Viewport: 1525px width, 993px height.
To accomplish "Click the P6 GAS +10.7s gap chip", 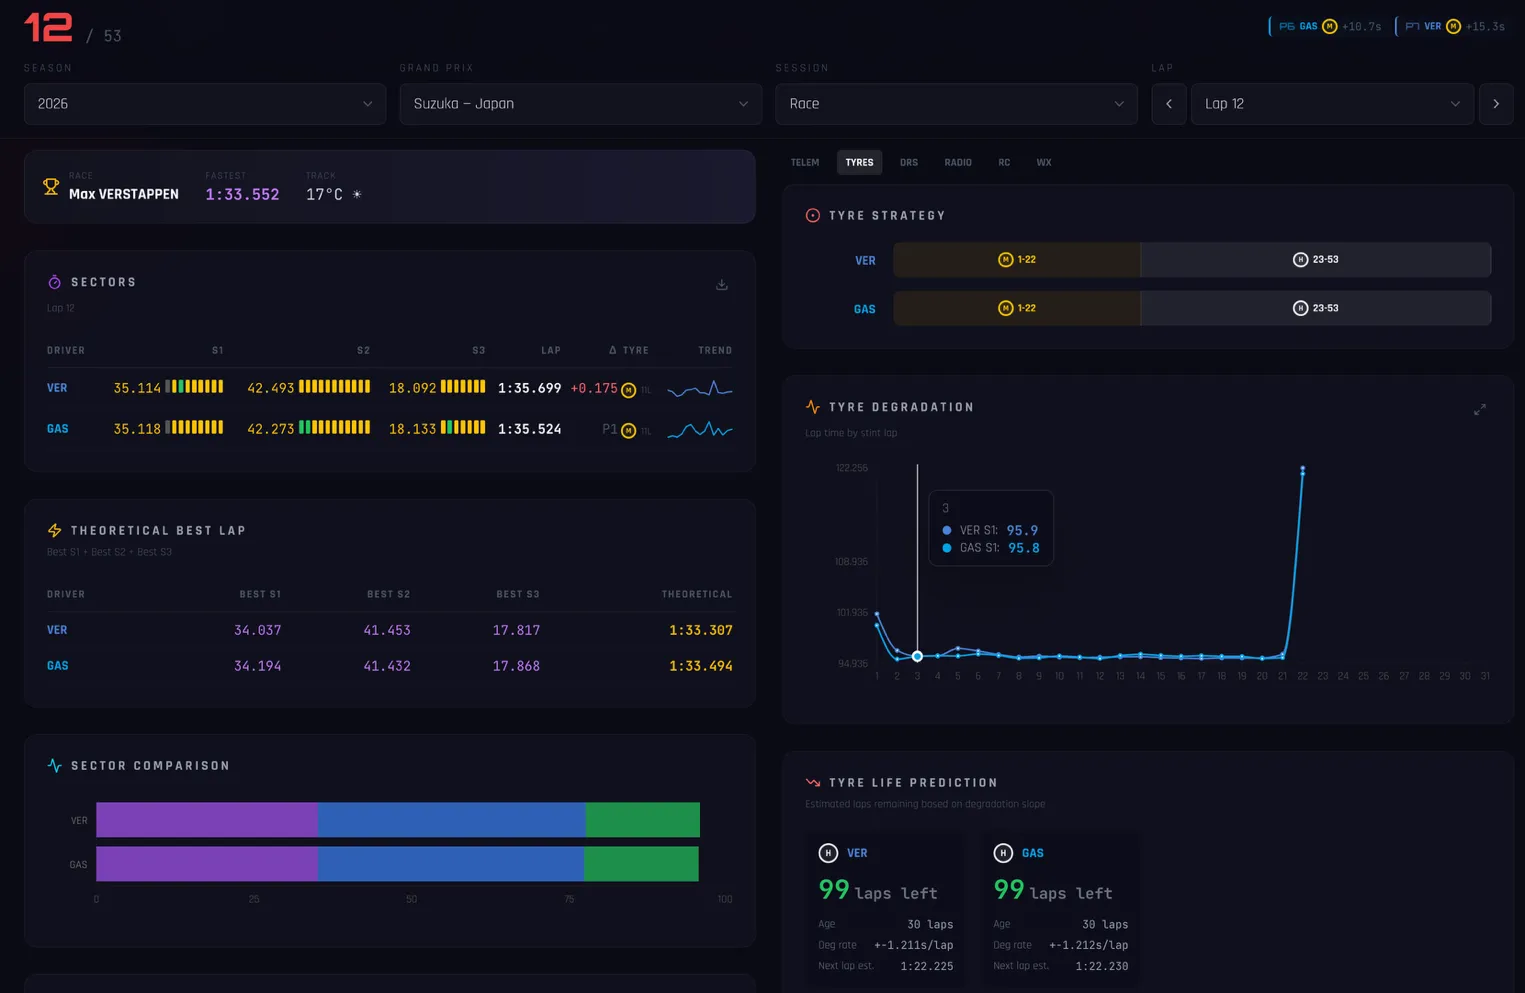I will 1326,26.
